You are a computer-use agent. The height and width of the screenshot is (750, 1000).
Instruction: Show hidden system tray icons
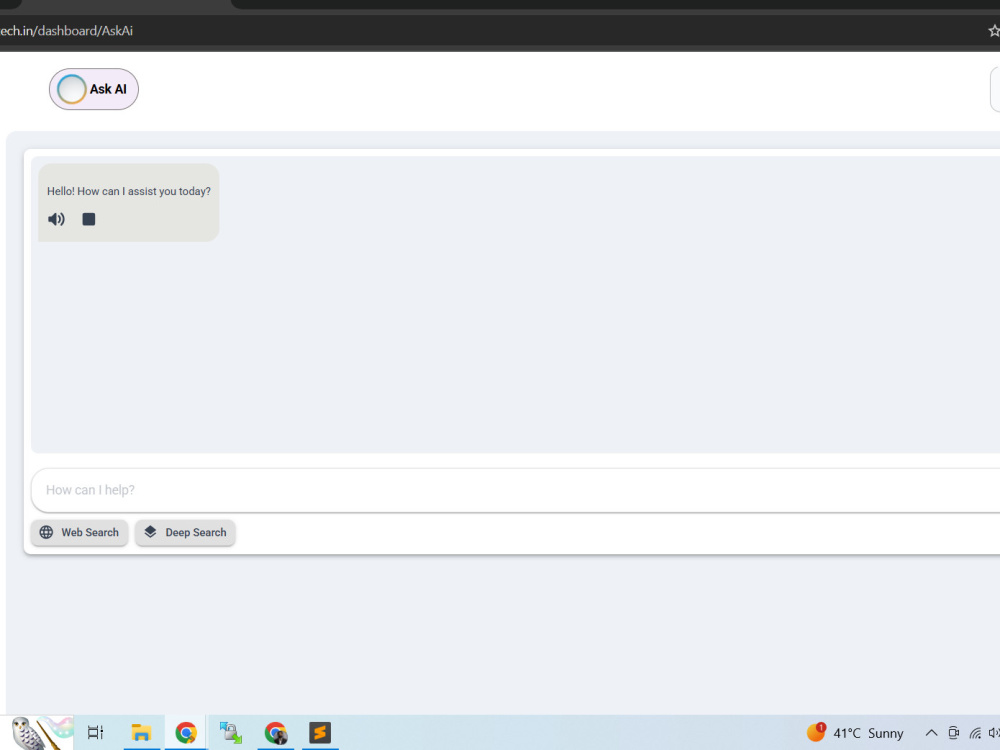click(931, 733)
